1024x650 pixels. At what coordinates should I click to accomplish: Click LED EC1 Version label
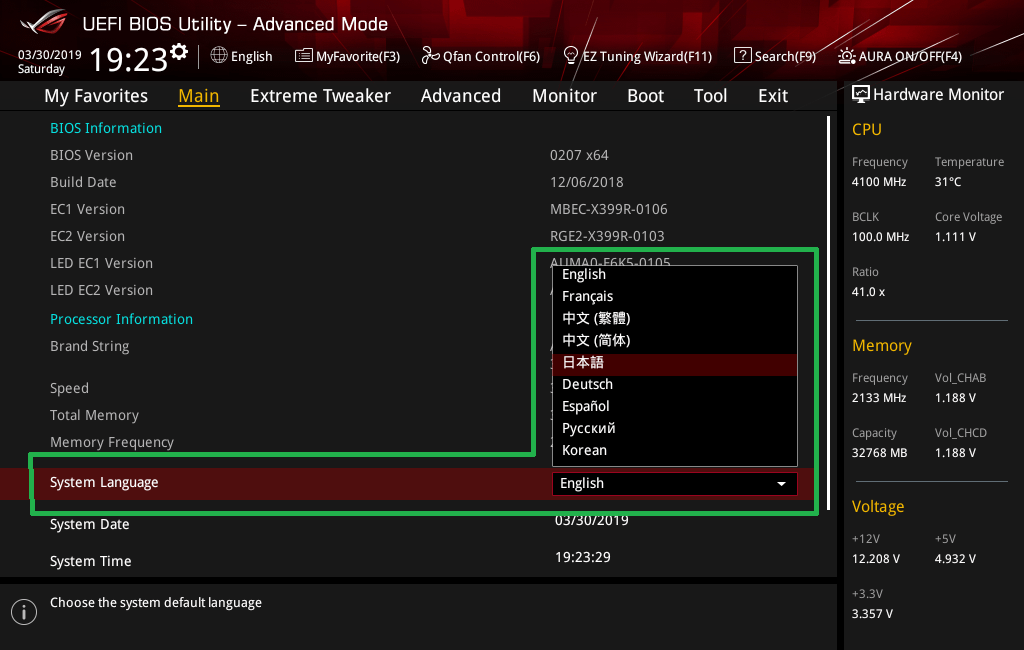point(101,263)
